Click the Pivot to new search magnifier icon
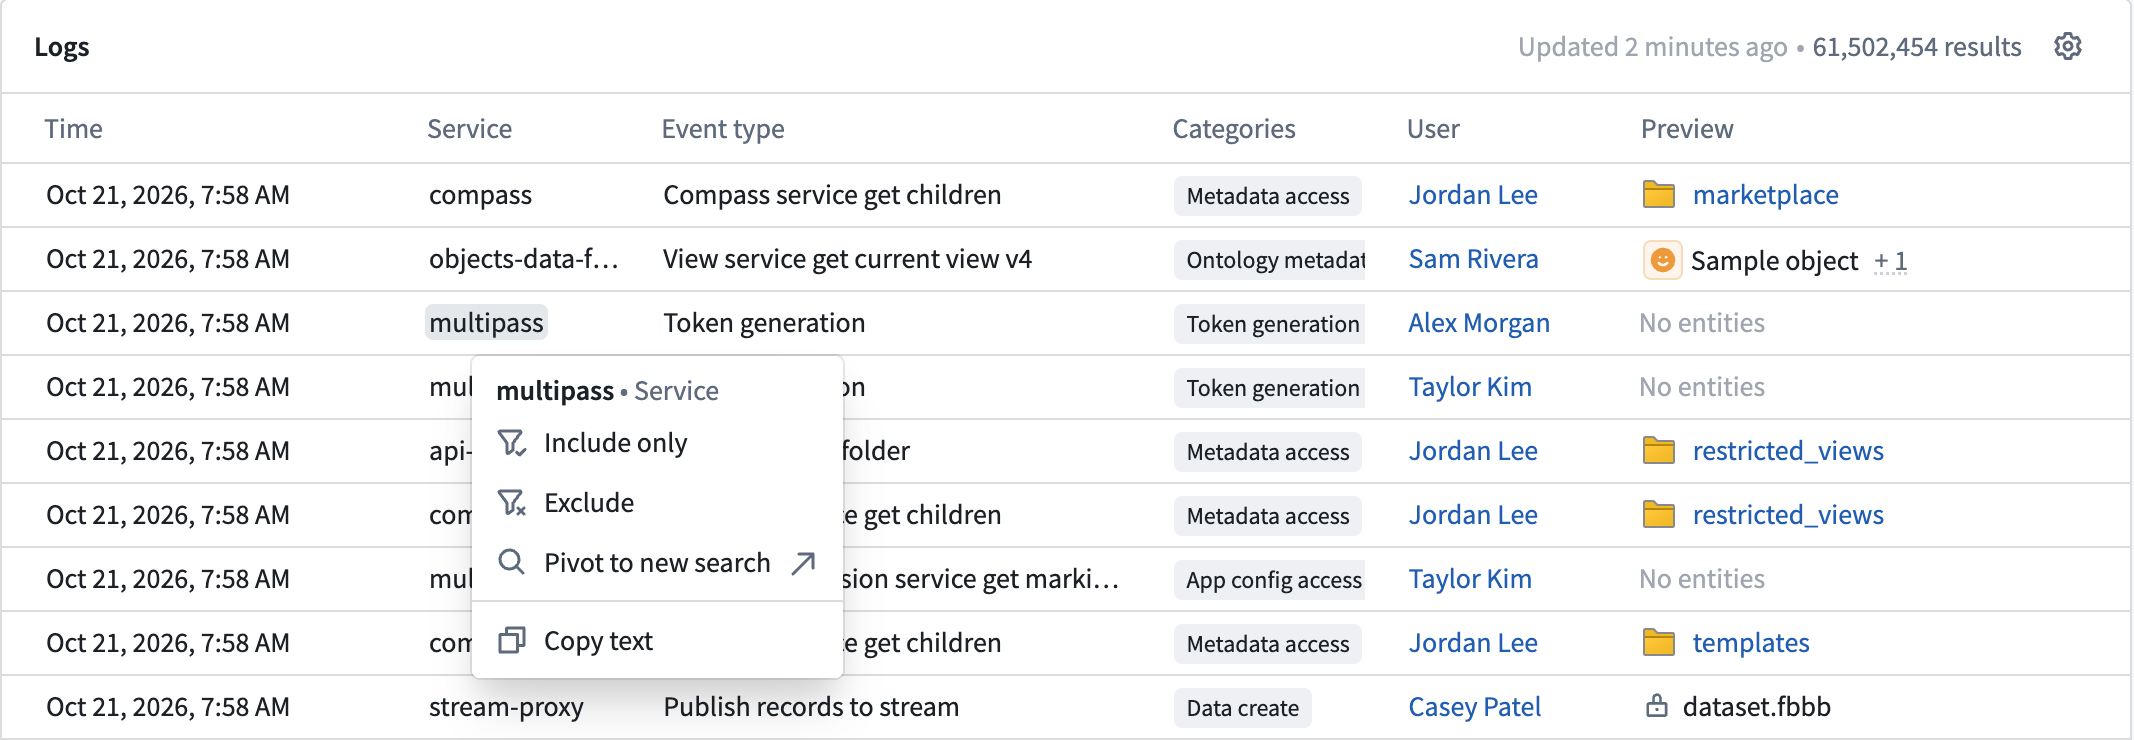 click(x=512, y=562)
